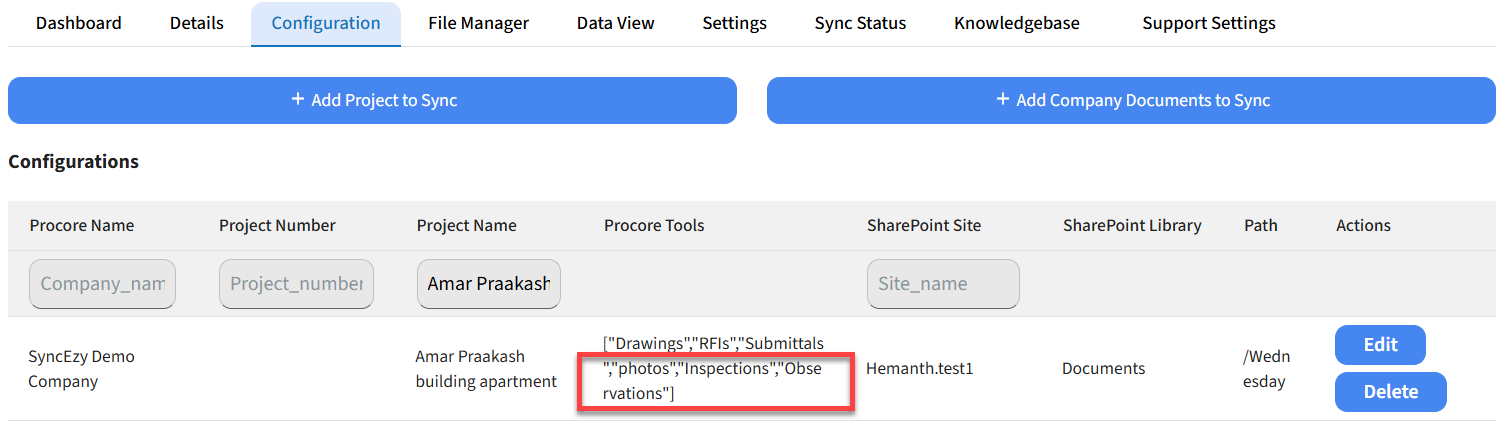Click the Site_name filter field
Viewport: 1507px width, 432px height.
942,284
